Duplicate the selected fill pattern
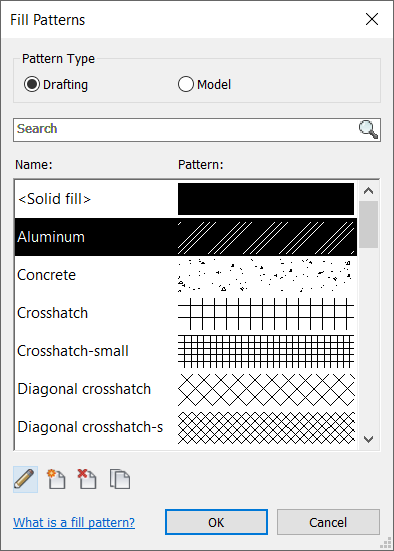Viewport: 394px width, 551px height. click(120, 479)
